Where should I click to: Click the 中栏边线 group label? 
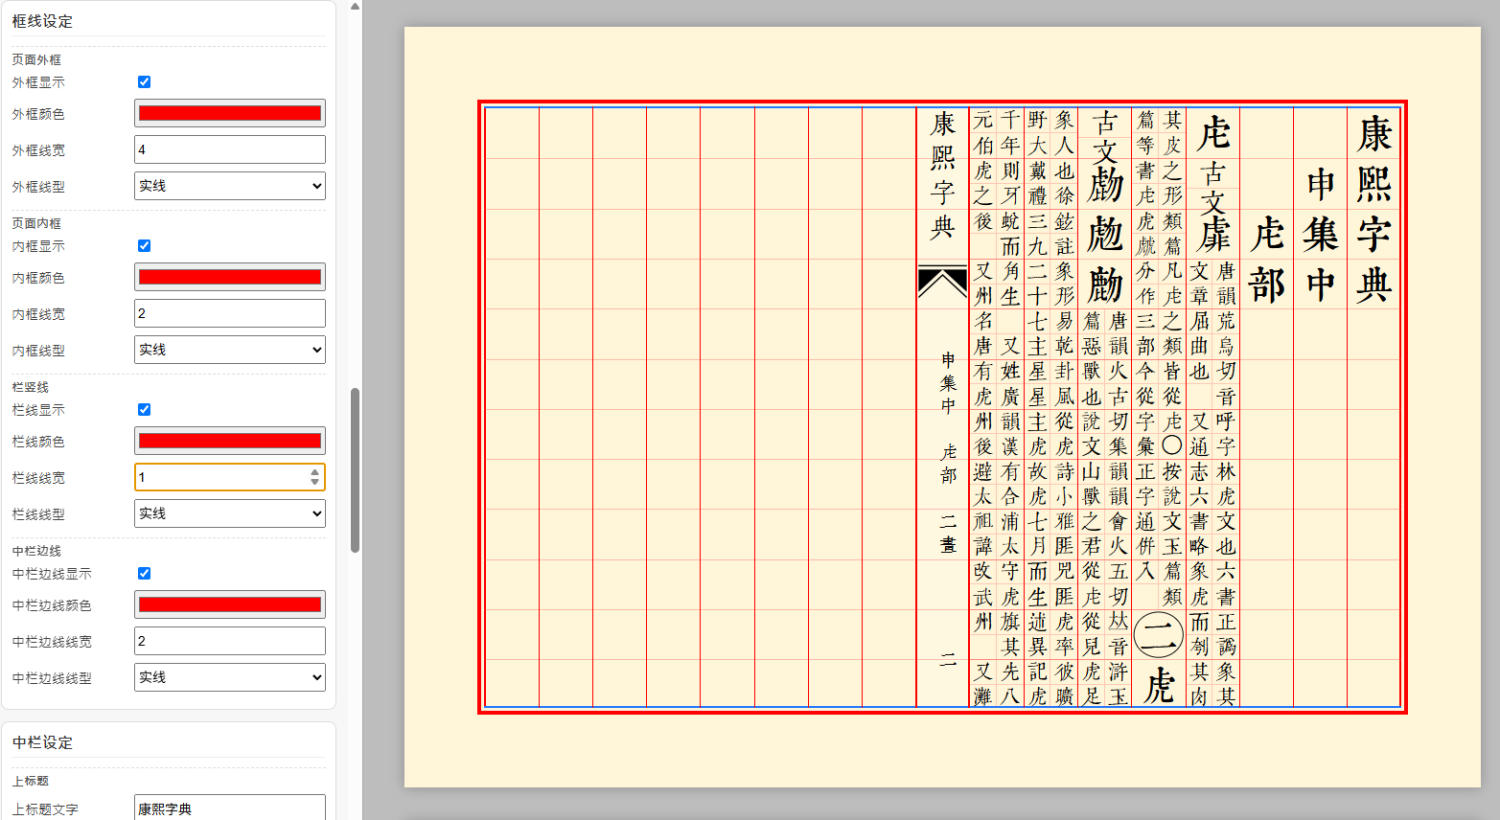36,552
